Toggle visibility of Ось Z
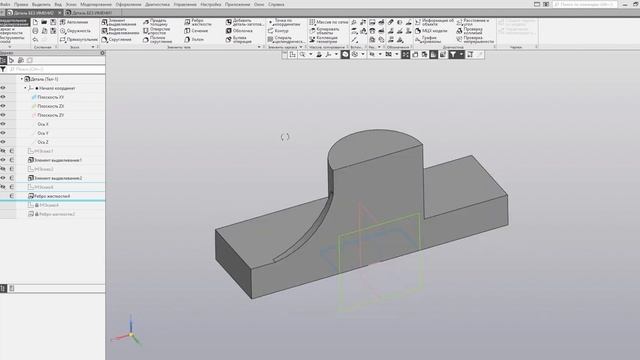Screen dimensions: 640x360 tap(3, 142)
